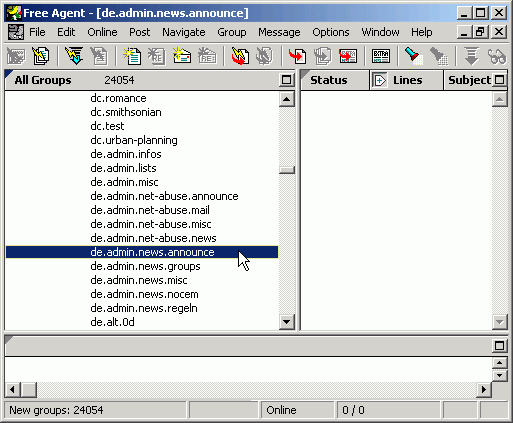Click the greyed flashlight Find Next icon
This screenshot has width=513, height=423.
438,56
